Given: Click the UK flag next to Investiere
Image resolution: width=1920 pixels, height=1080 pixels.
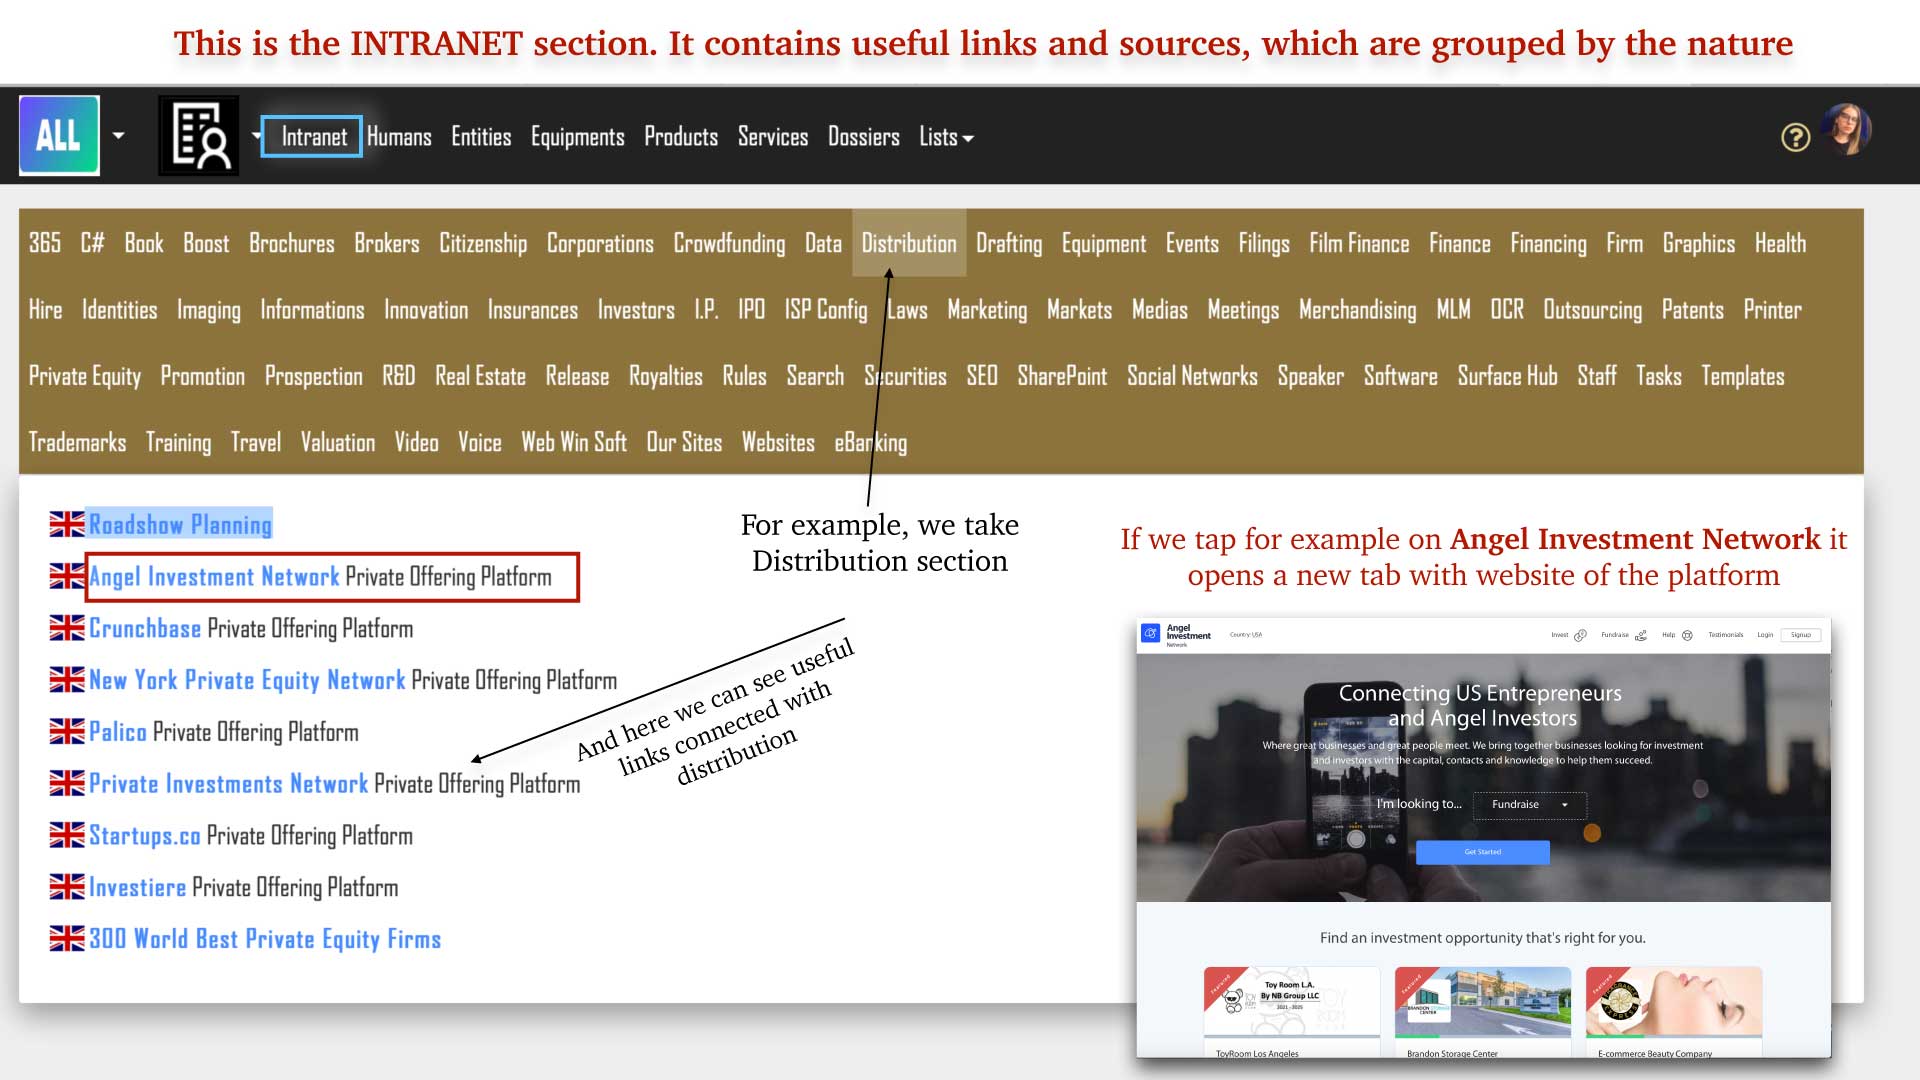Looking at the screenshot, I should pyautogui.click(x=67, y=887).
